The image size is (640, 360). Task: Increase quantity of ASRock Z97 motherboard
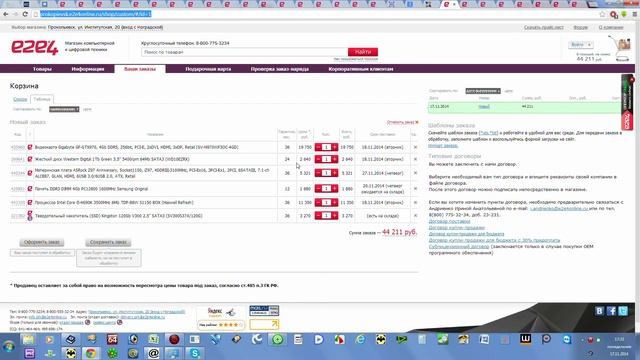click(x=334, y=173)
